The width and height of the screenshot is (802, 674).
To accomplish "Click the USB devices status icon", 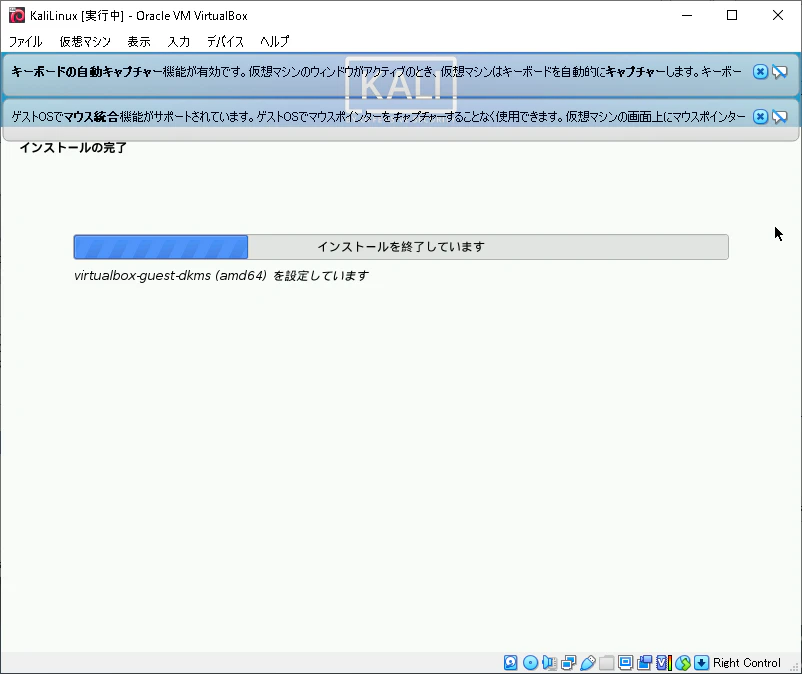I will (588, 663).
